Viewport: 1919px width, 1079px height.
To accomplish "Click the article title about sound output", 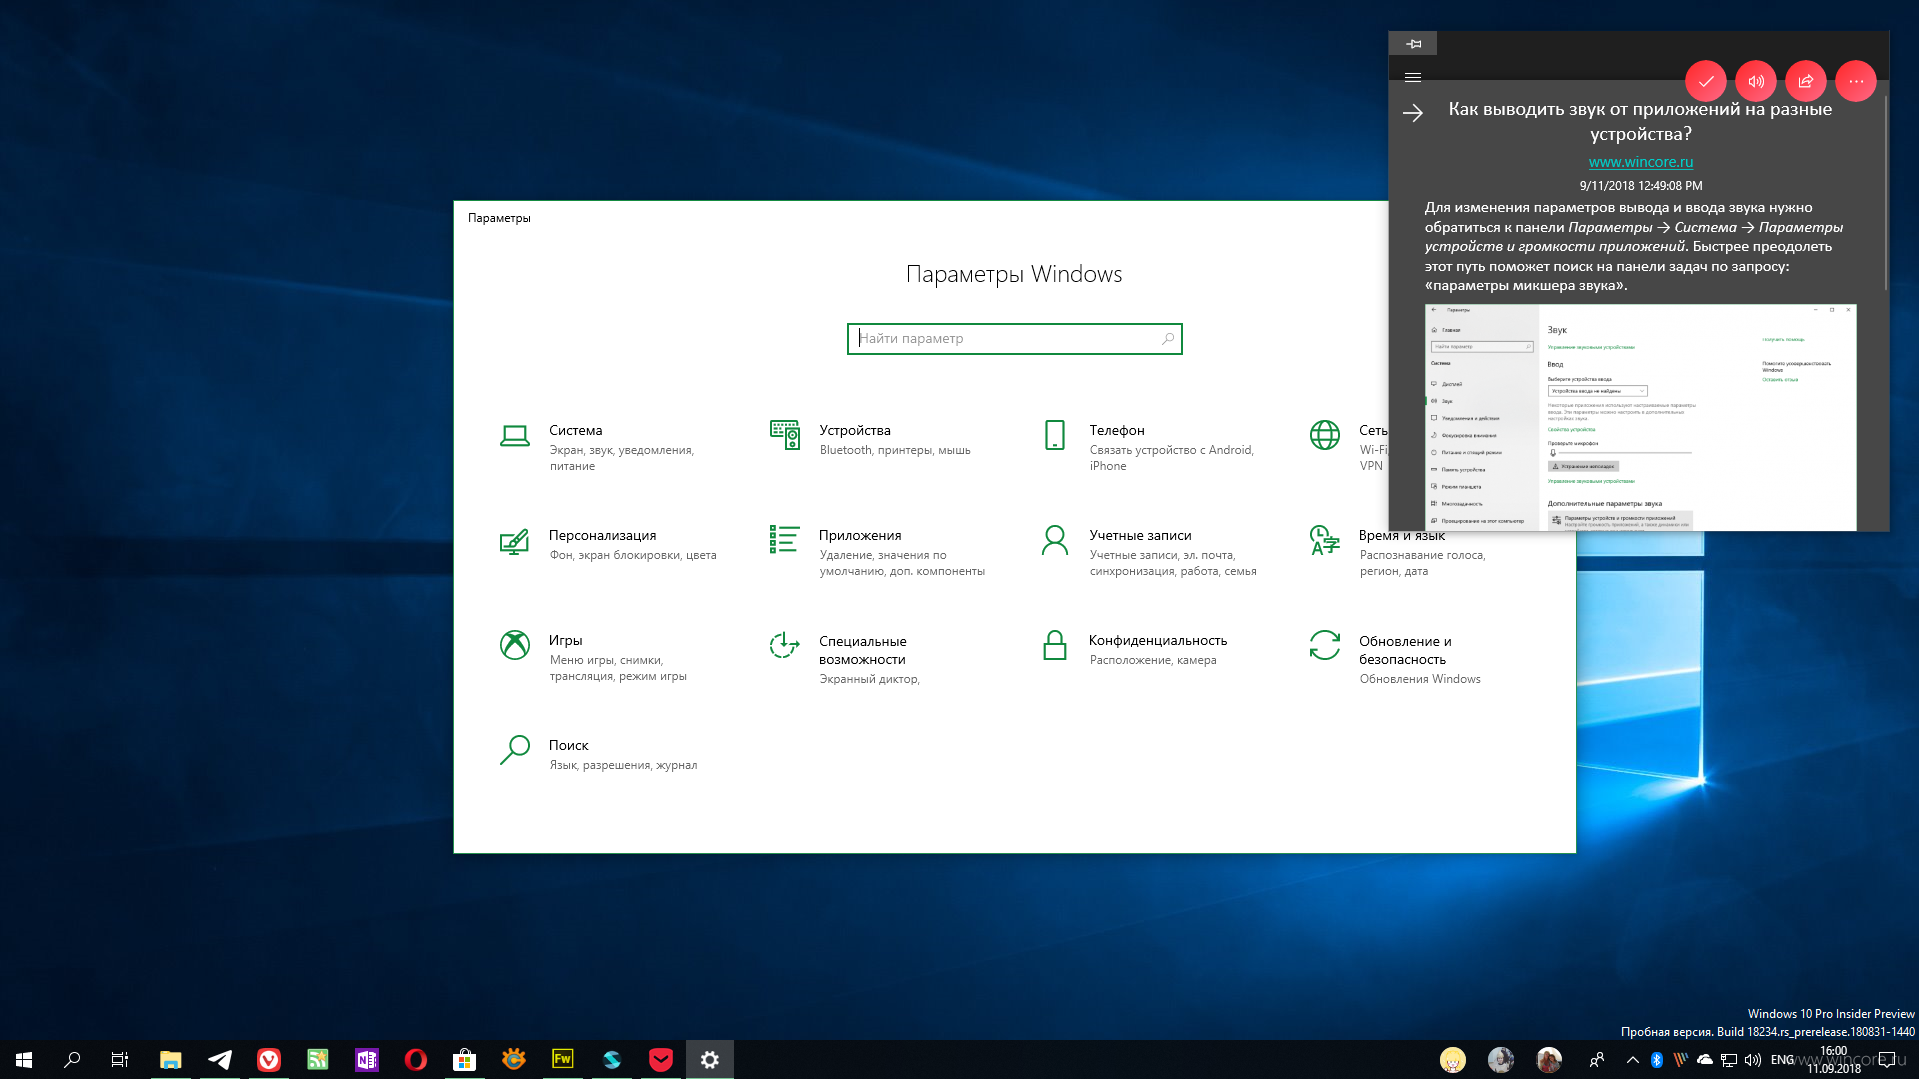I will pos(1640,121).
